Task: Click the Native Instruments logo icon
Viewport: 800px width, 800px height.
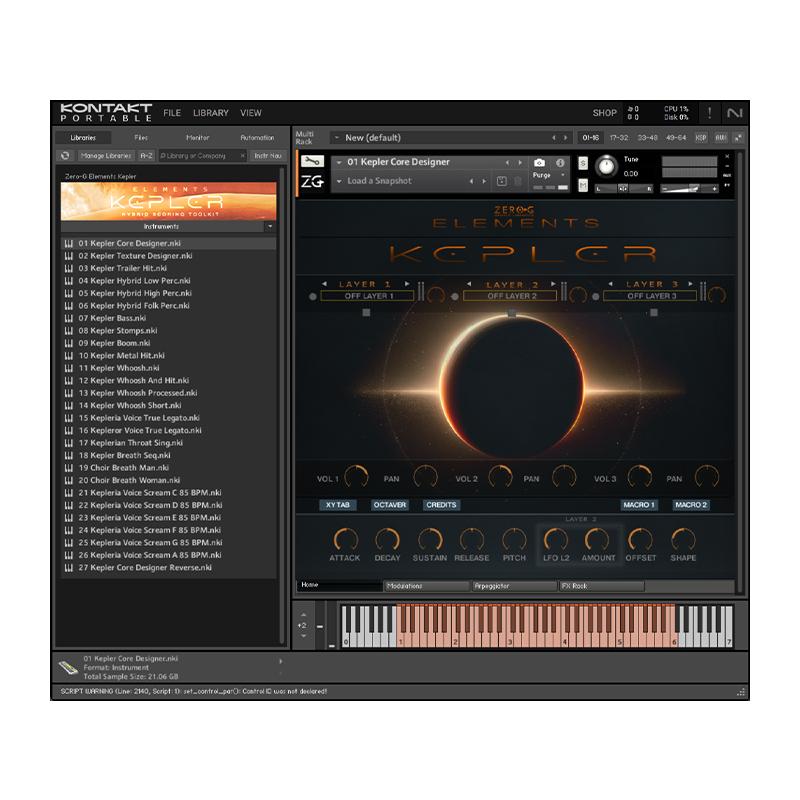Action: [734, 113]
